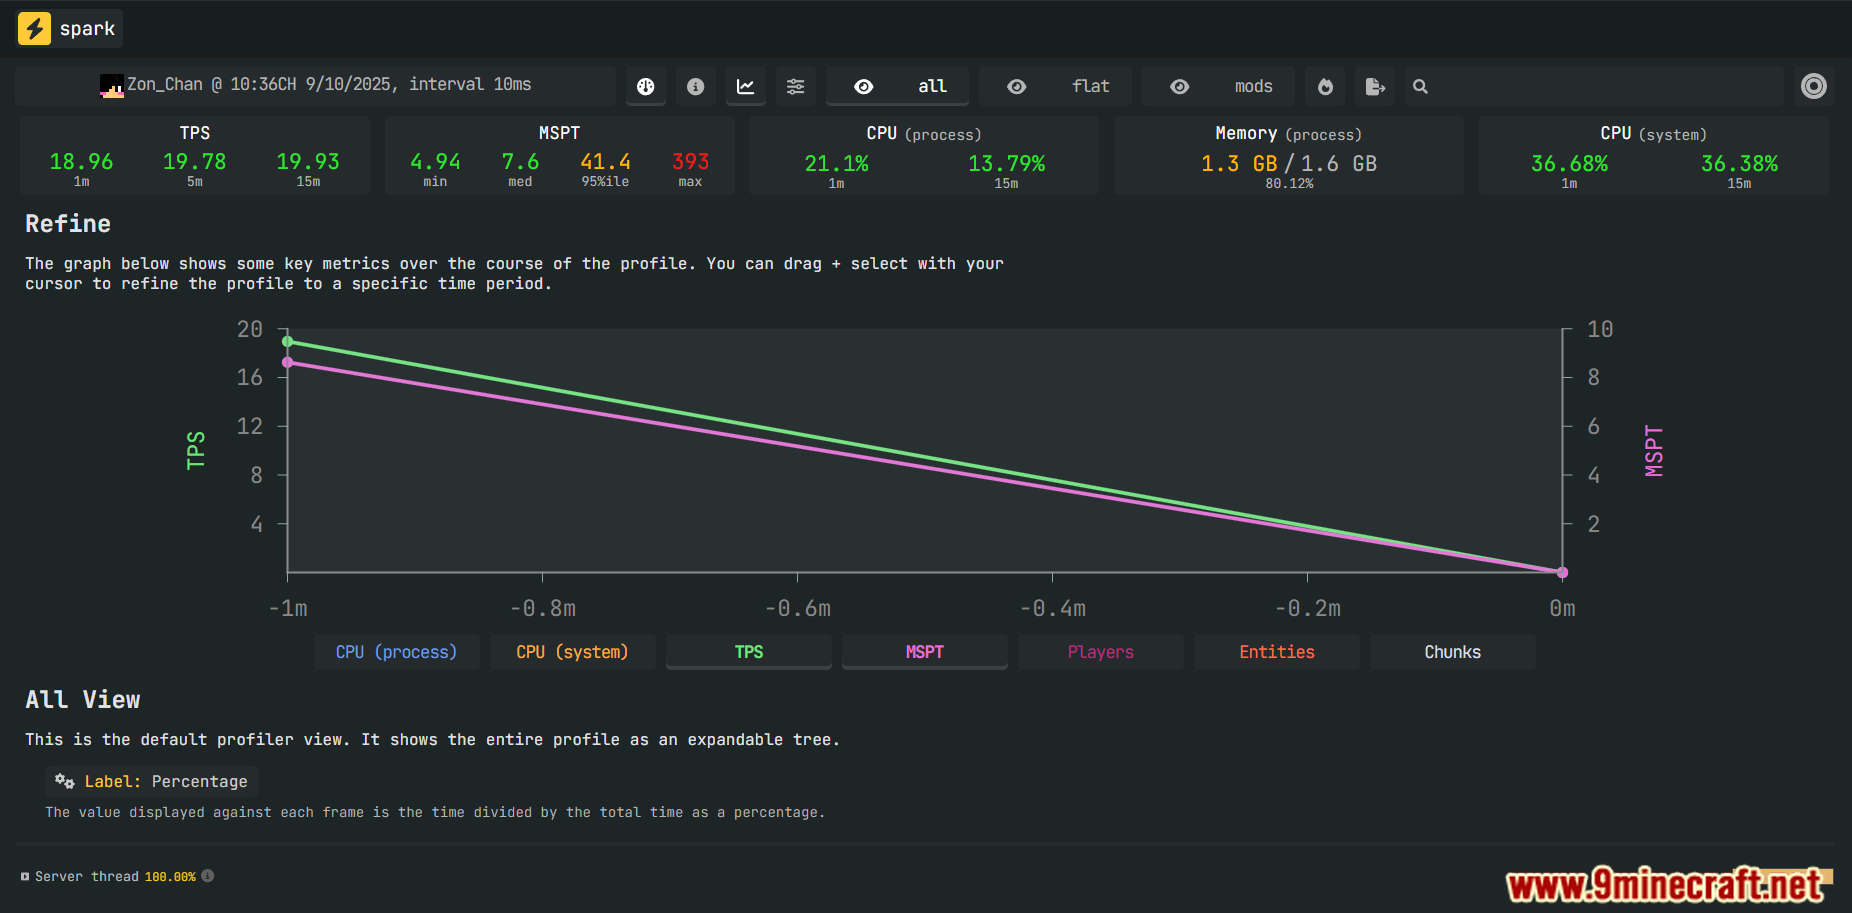Click the Chunks graph button

point(1452,652)
